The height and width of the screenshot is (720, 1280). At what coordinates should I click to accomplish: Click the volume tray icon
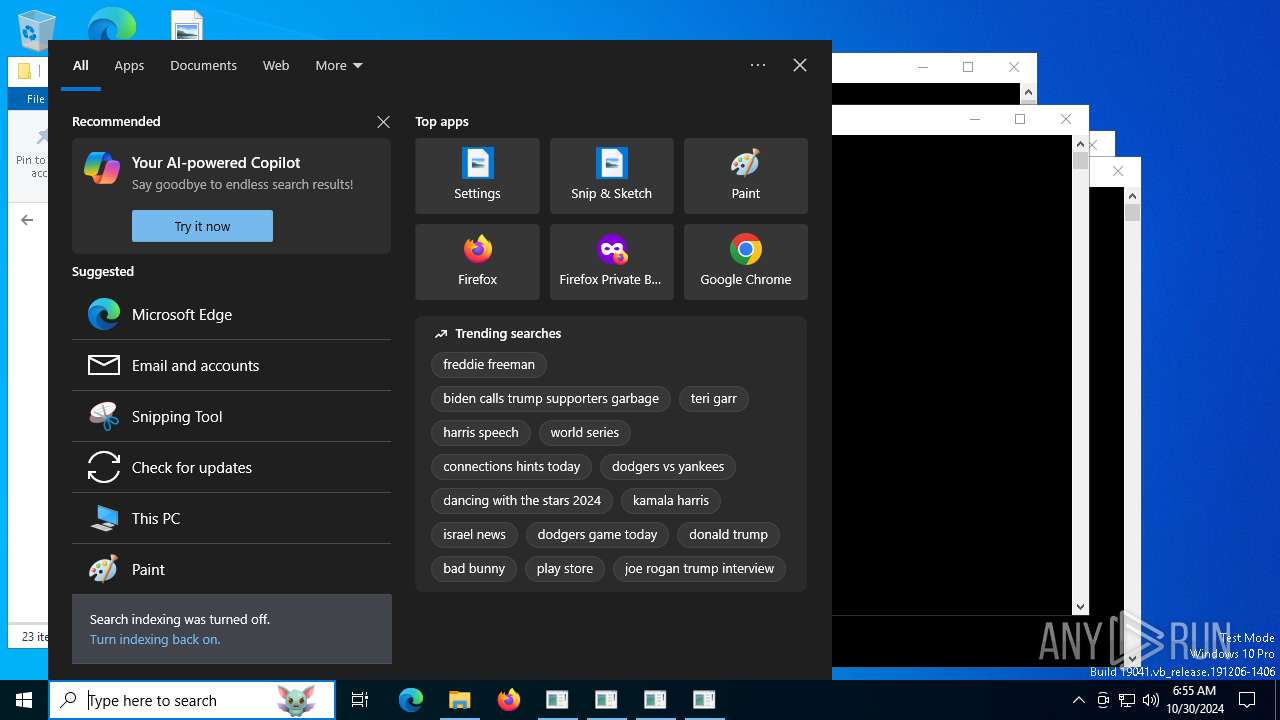coord(1151,700)
